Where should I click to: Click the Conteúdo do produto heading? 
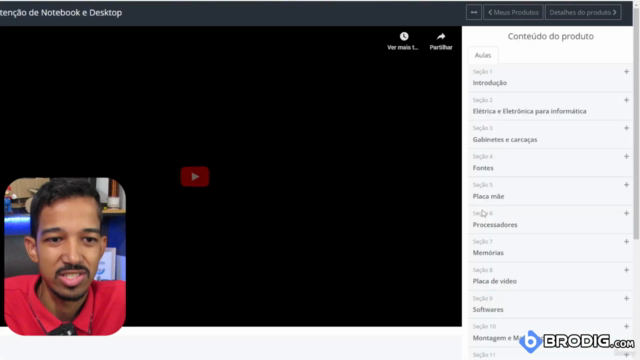(551, 36)
